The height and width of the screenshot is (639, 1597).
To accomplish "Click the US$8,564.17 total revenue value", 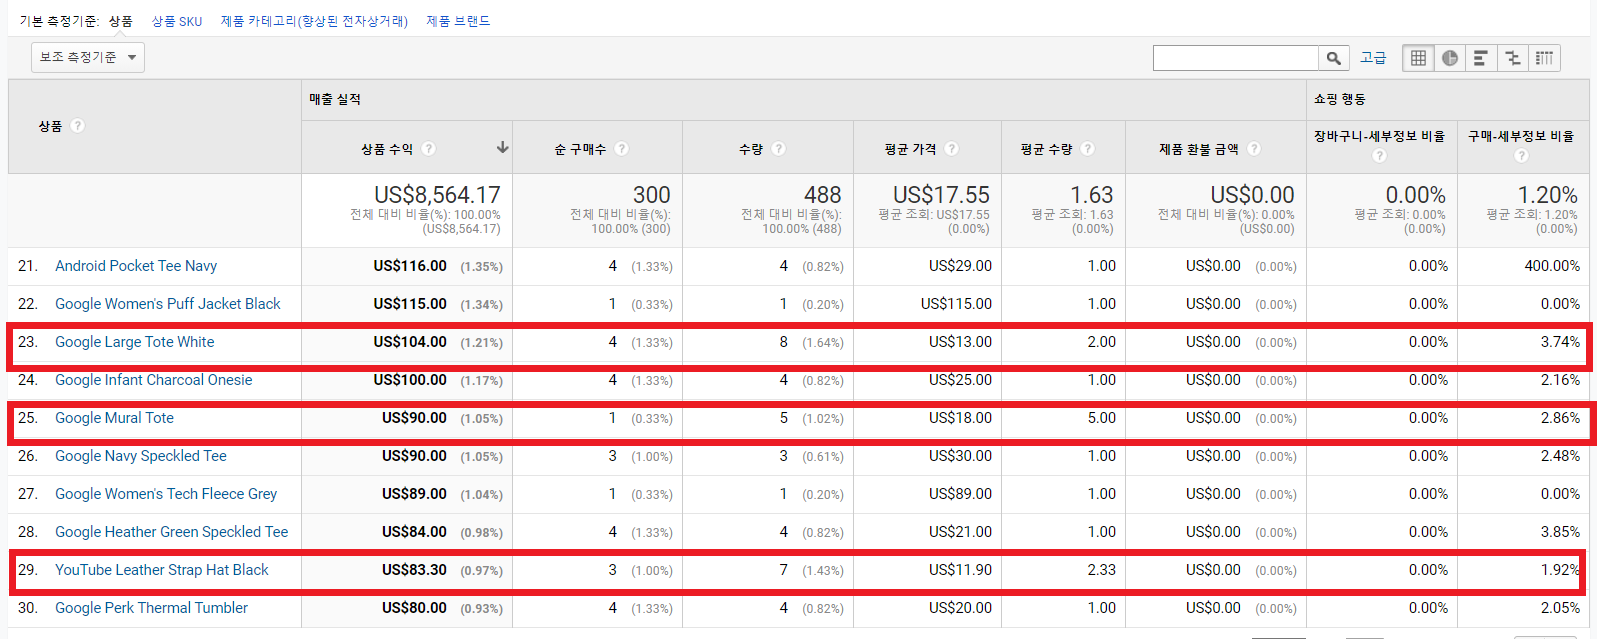I will 437,195.
